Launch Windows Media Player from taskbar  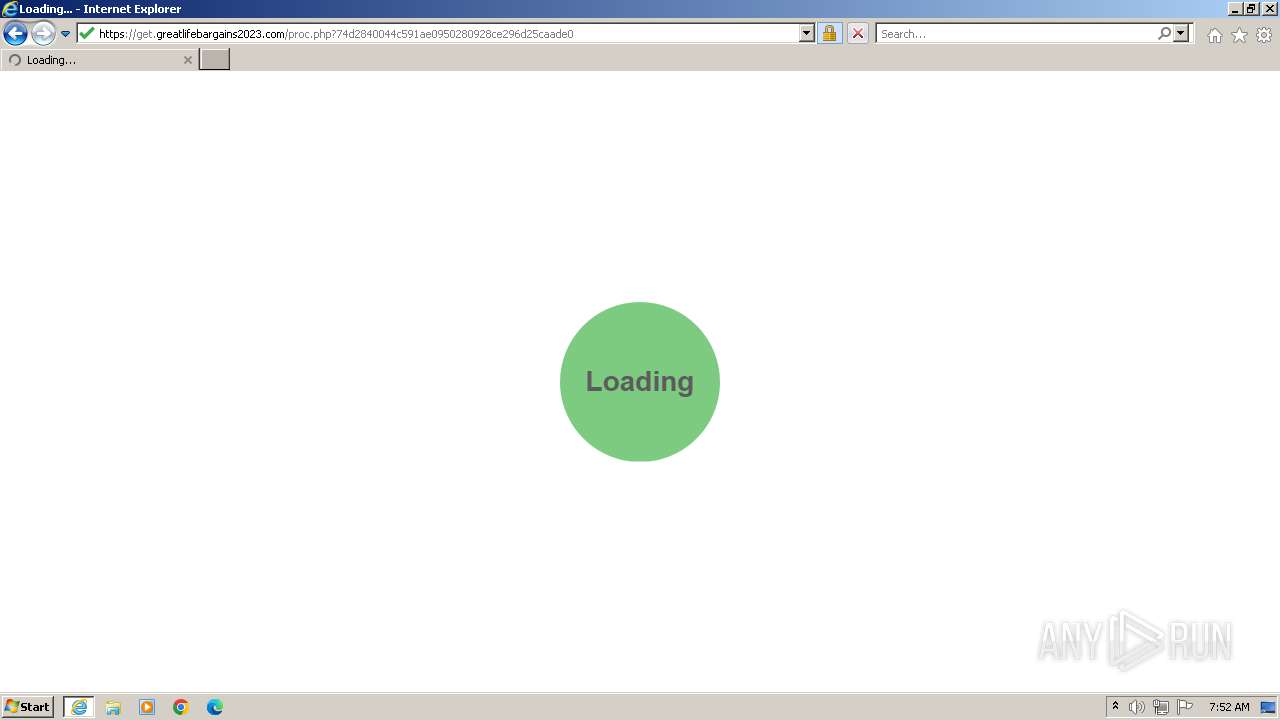click(x=147, y=707)
